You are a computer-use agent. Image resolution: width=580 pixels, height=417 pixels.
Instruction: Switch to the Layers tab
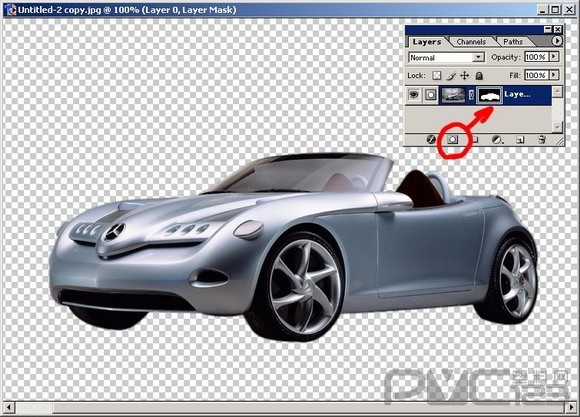point(427,42)
